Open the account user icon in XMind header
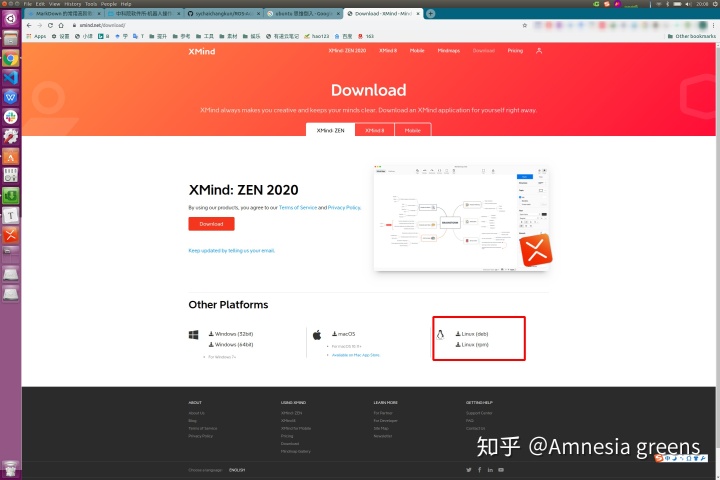 coord(539,51)
